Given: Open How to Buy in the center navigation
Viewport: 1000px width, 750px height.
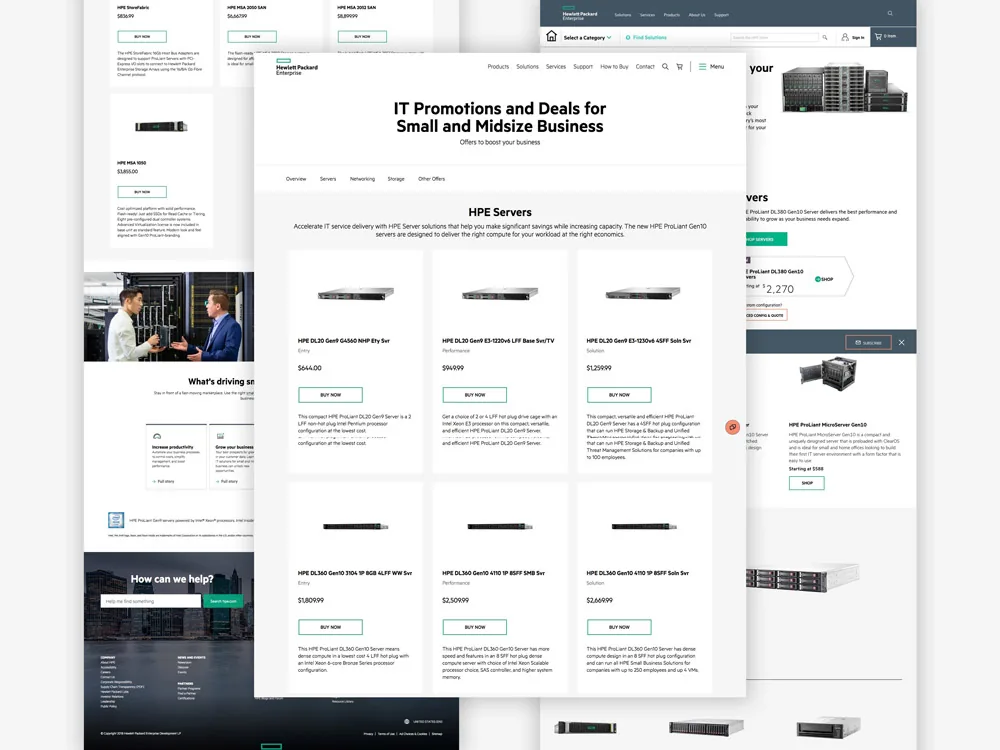Looking at the screenshot, I should 614,66.
